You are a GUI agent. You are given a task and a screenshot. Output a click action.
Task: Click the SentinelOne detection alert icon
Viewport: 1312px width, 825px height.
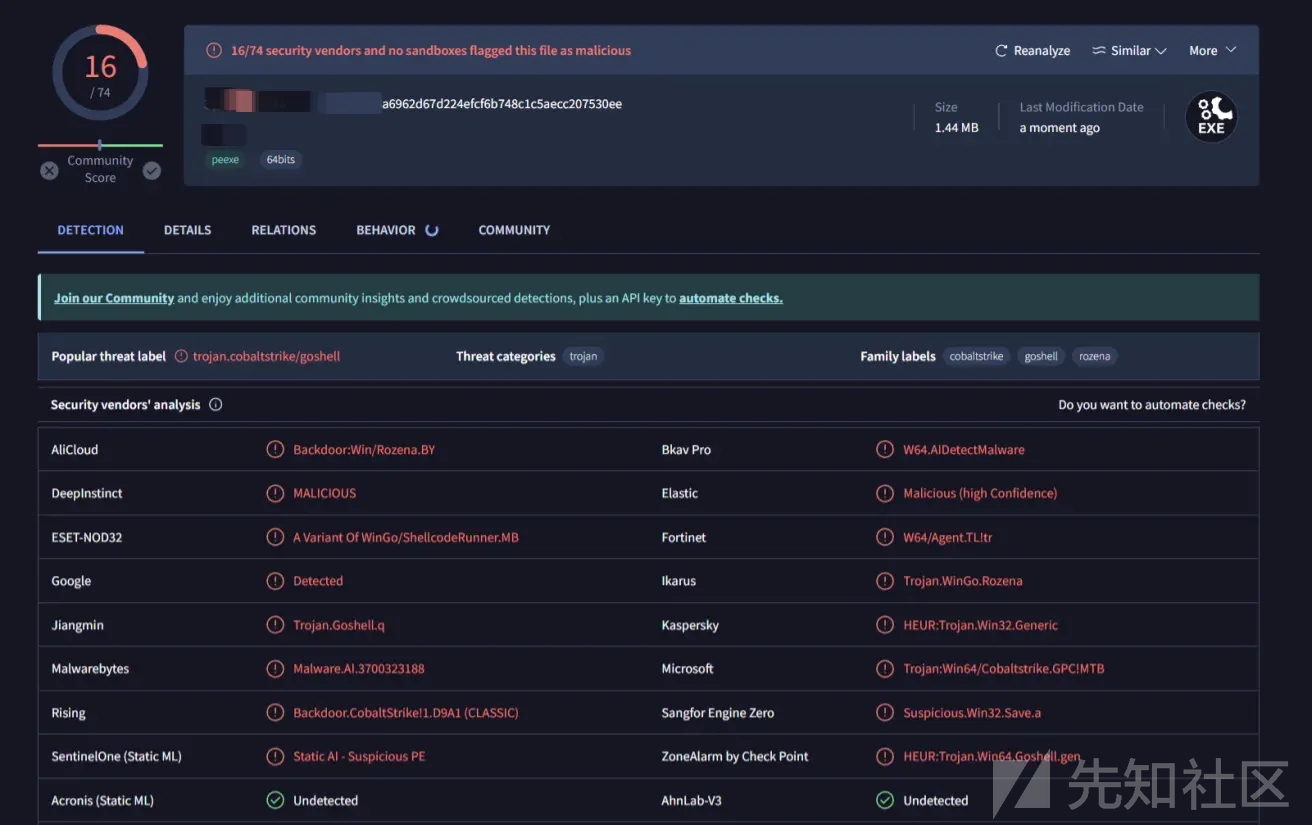[x=275, y=756]
